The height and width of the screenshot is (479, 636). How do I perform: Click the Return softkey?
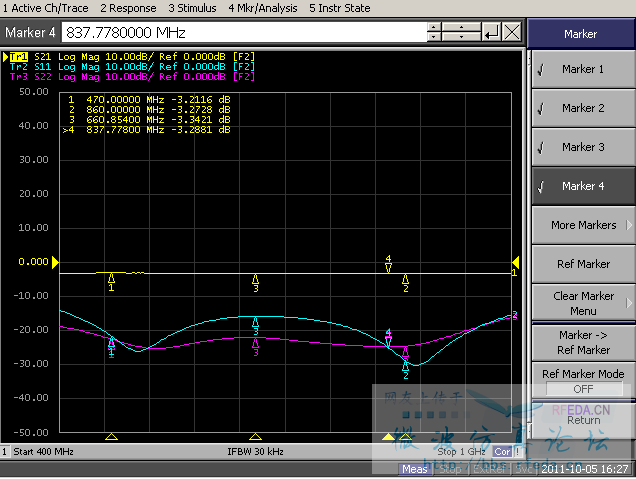point(583,420)
